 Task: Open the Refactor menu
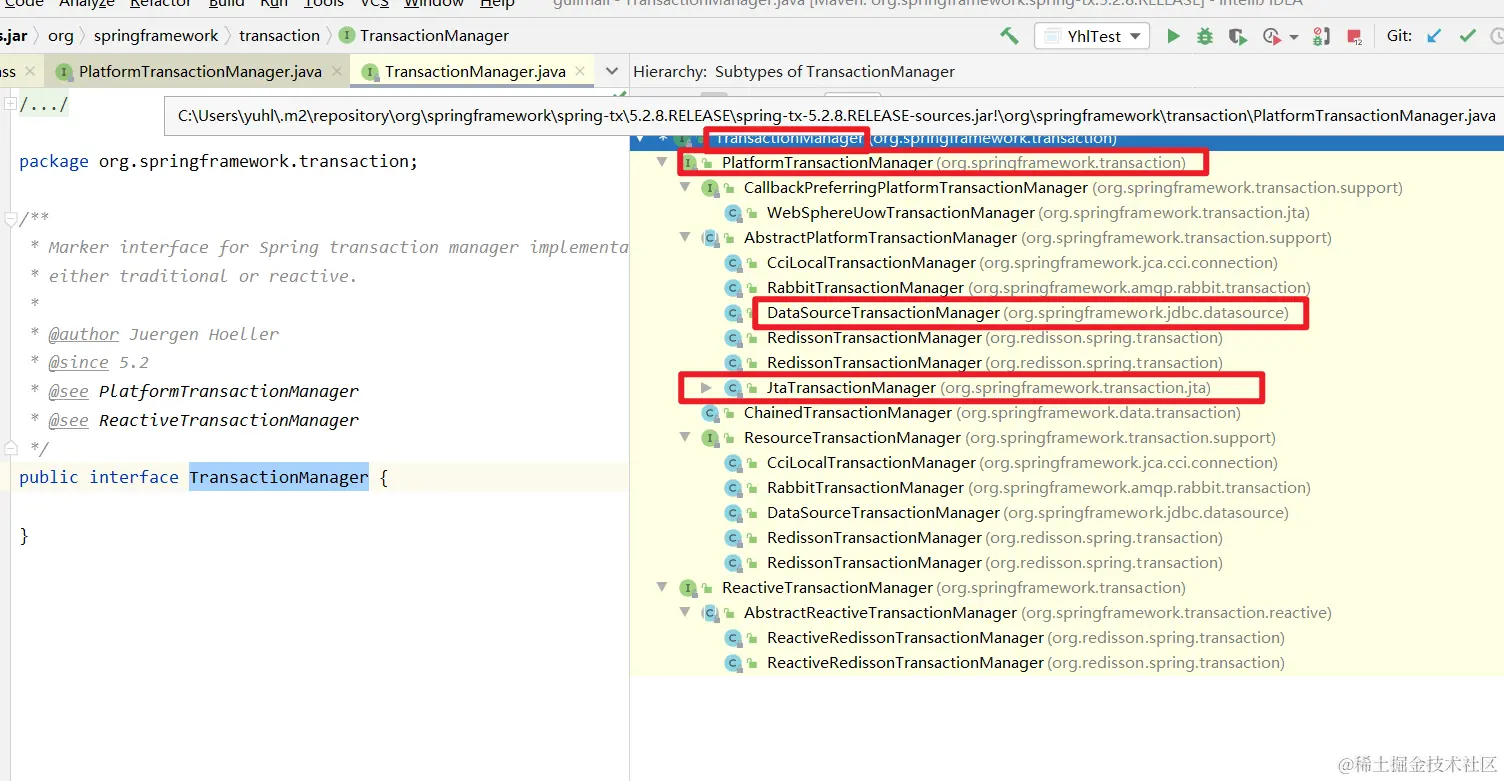click(160, 4)
